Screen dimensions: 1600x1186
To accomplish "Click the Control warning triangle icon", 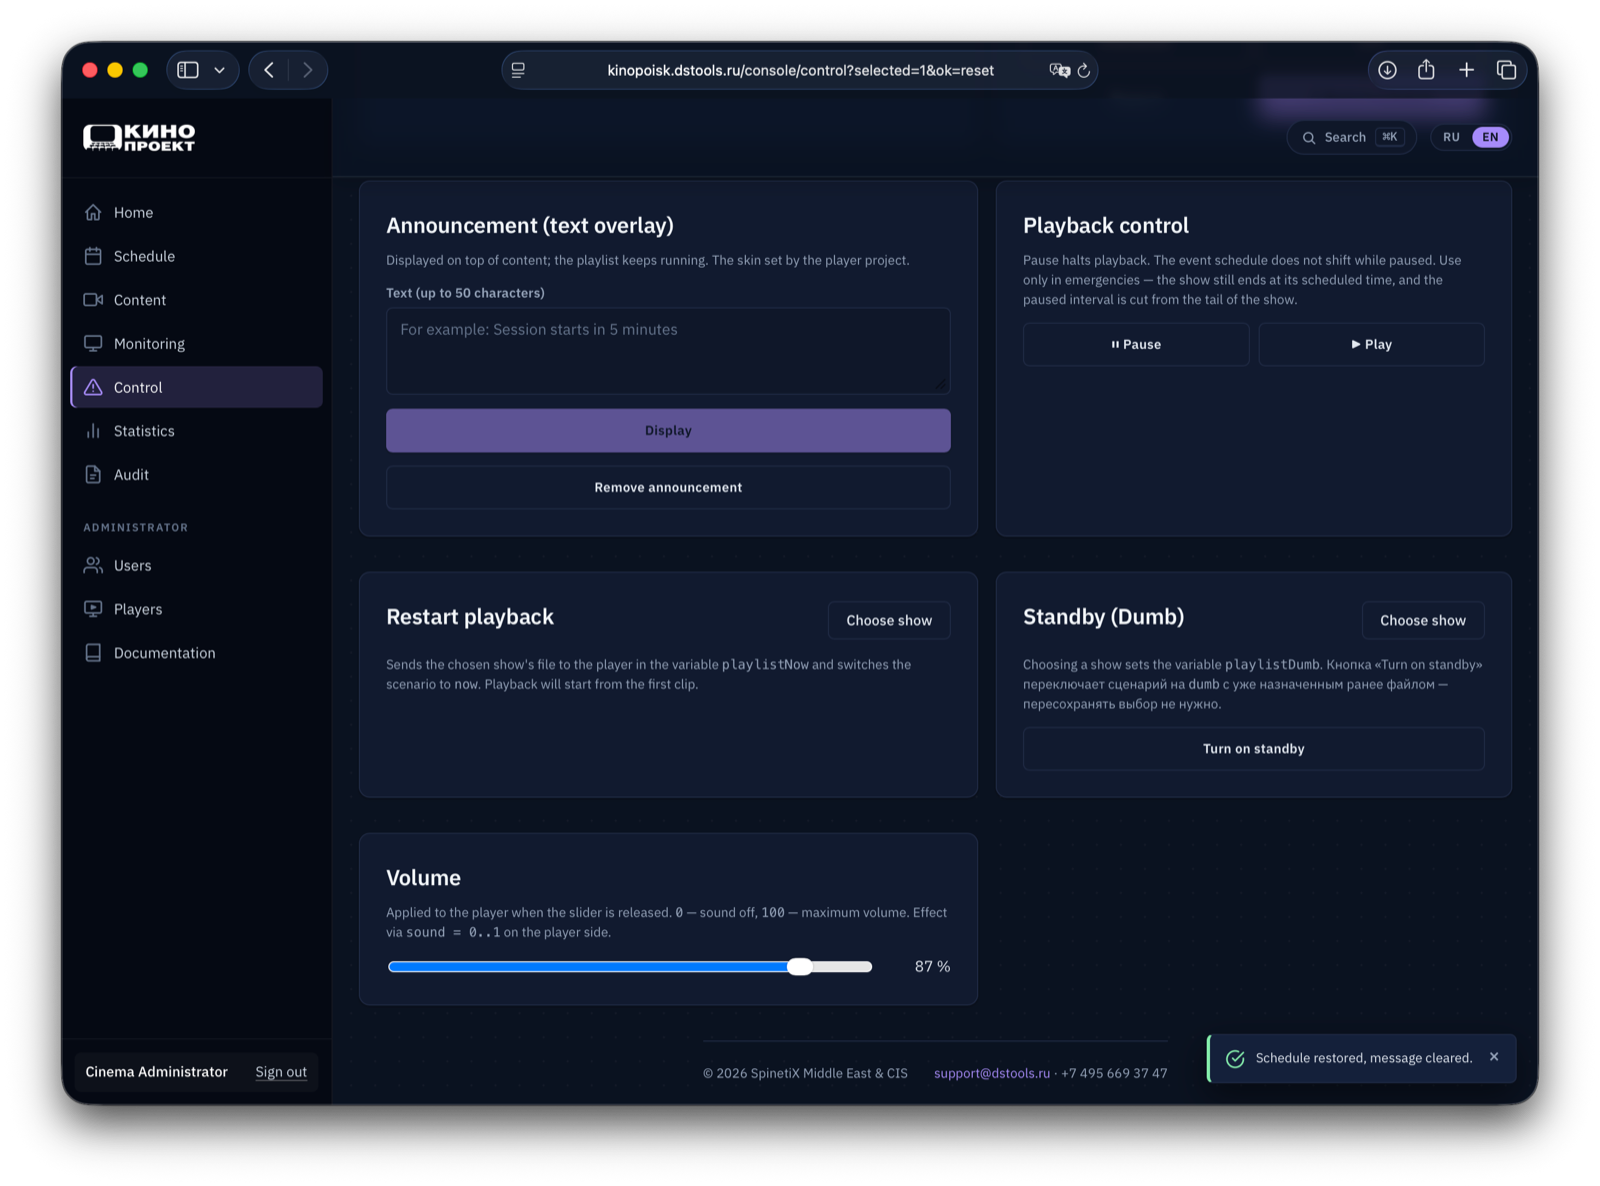I will pos(93,387).
